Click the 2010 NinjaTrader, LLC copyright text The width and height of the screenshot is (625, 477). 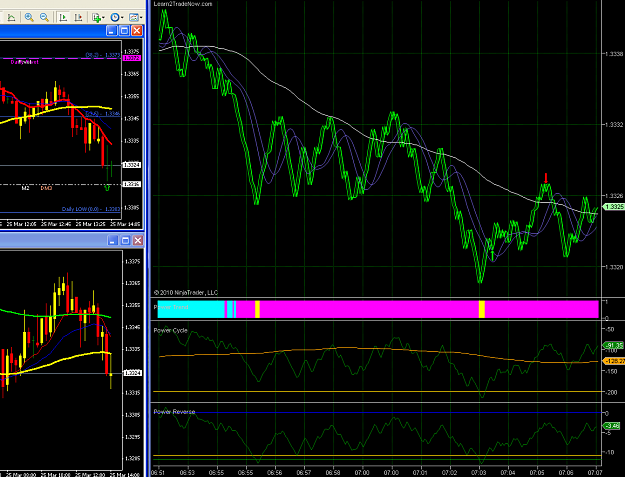[186, 292]
